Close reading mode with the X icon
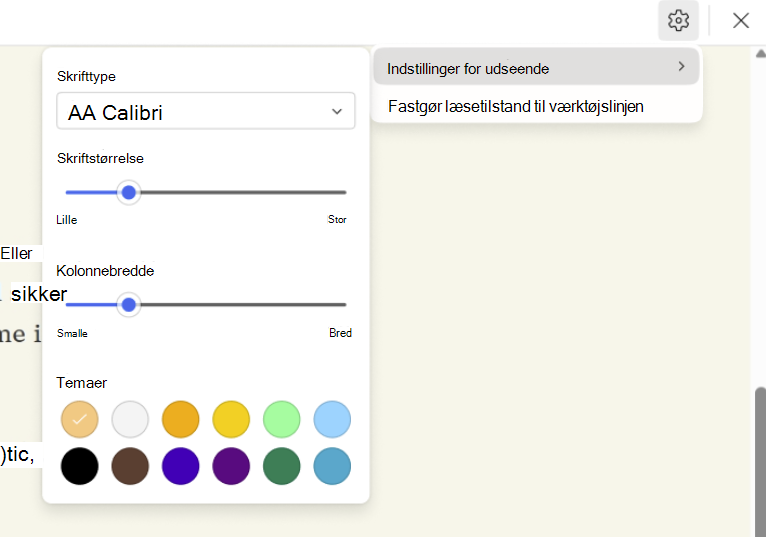 [741, 21]
